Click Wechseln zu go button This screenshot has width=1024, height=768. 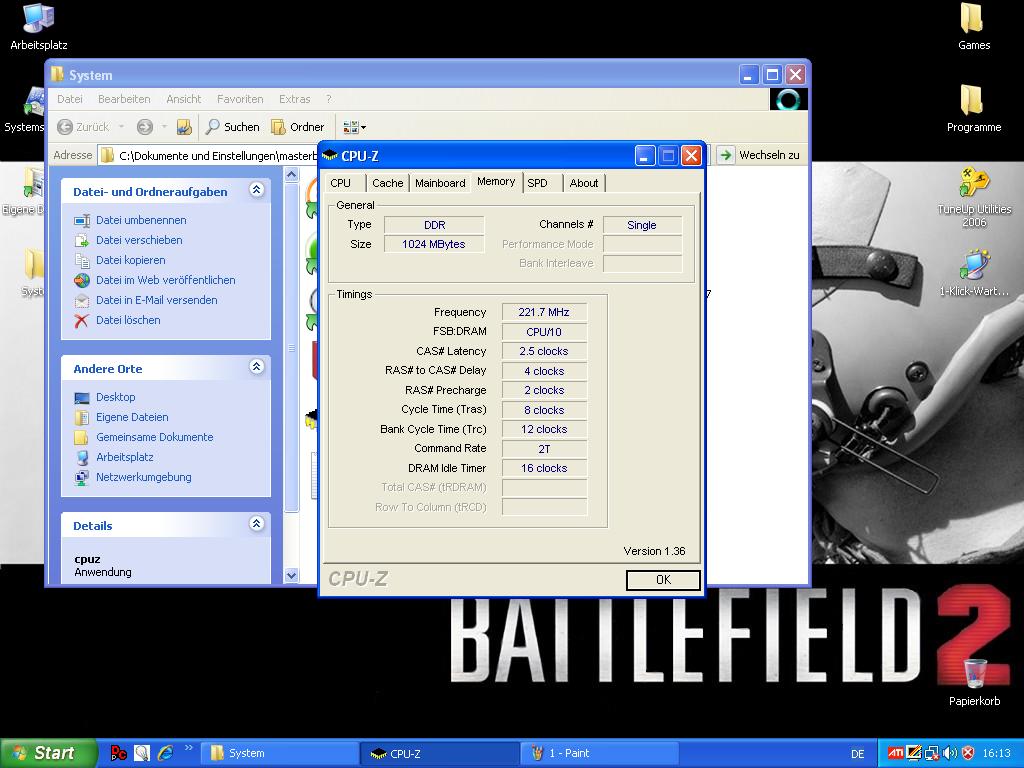[x=758, y=155]
